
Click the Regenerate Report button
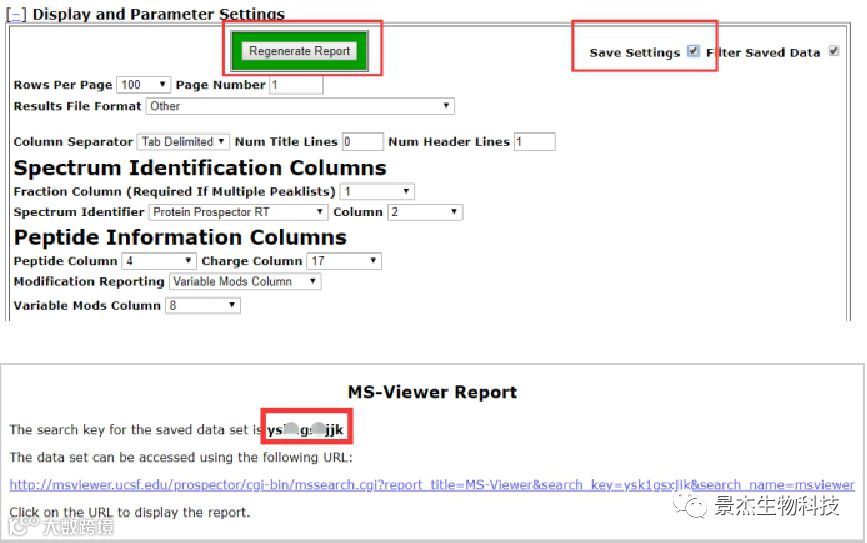click(299, 51)
